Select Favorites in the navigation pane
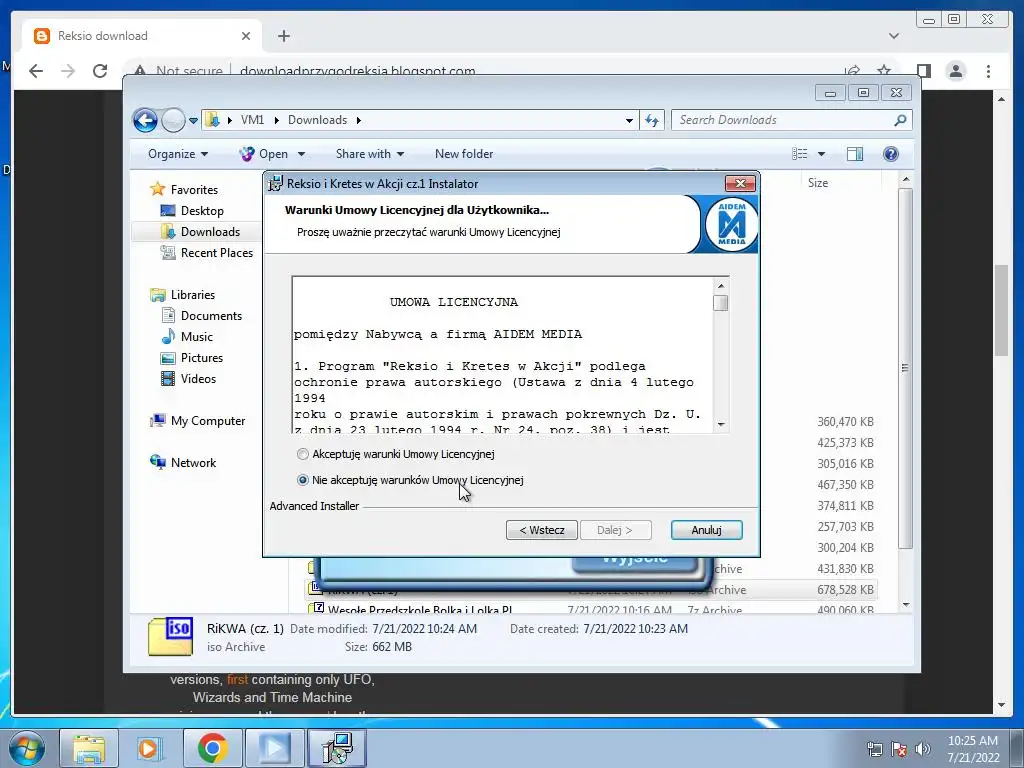1024x768 pixels. pyautogui.click(x=194, y=189)
